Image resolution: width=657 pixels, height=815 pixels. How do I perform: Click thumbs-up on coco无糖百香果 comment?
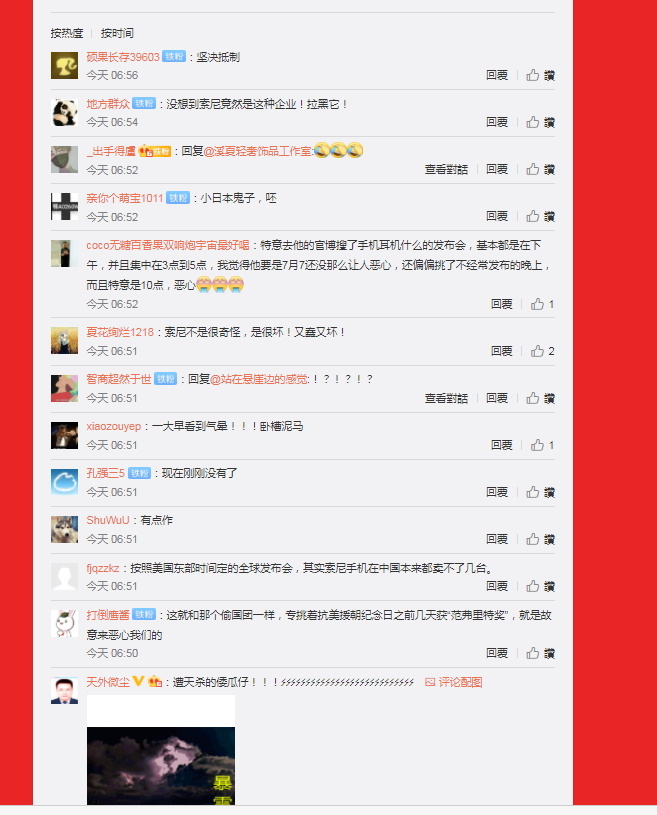coord(542,304)
